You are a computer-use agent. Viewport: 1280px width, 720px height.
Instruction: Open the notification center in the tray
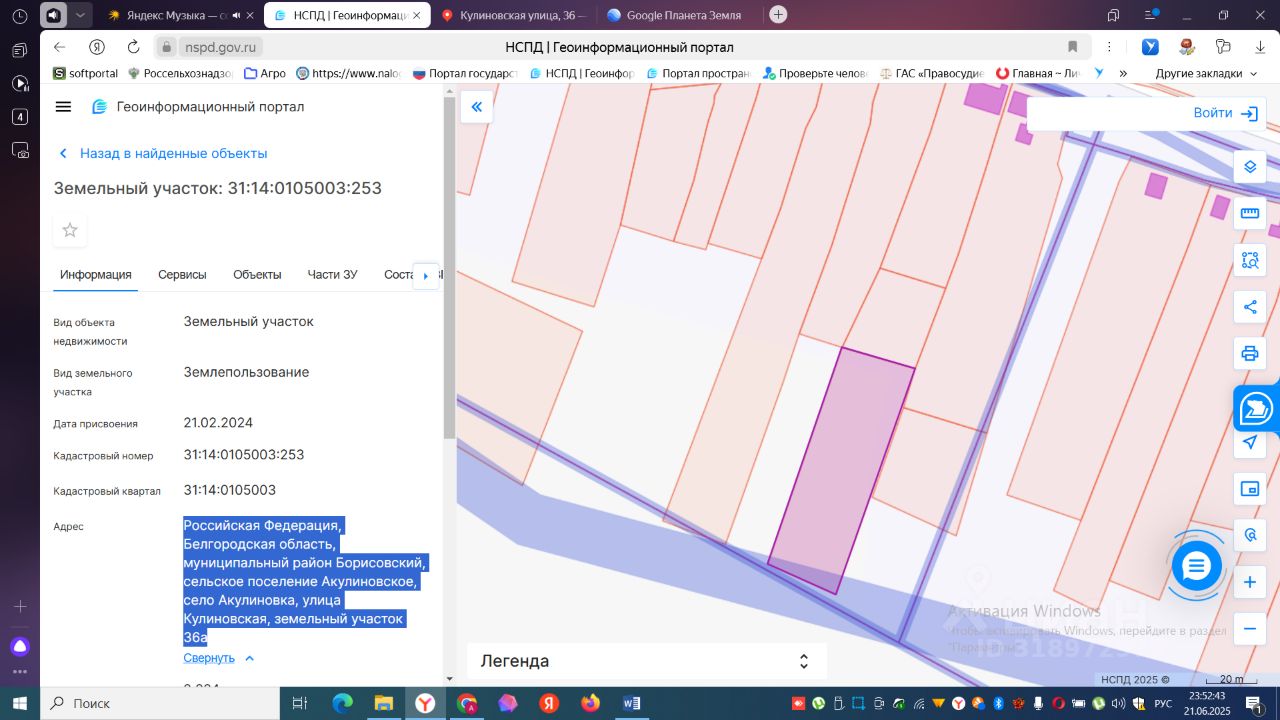pyautogui.click(x=1254, y=703)
